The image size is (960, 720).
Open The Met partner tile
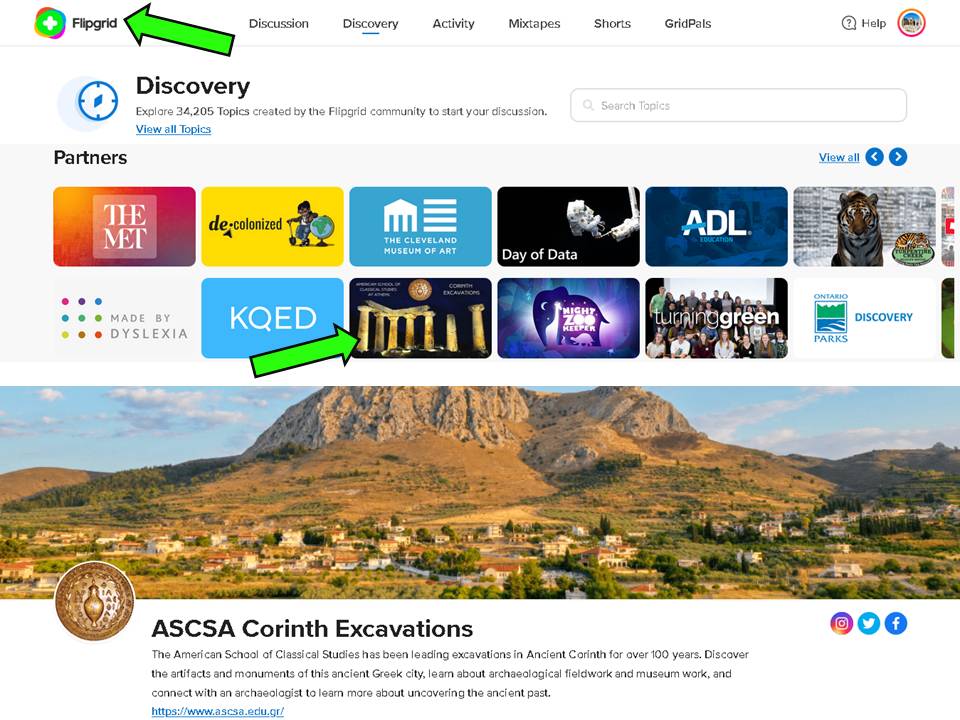[124, 227]
